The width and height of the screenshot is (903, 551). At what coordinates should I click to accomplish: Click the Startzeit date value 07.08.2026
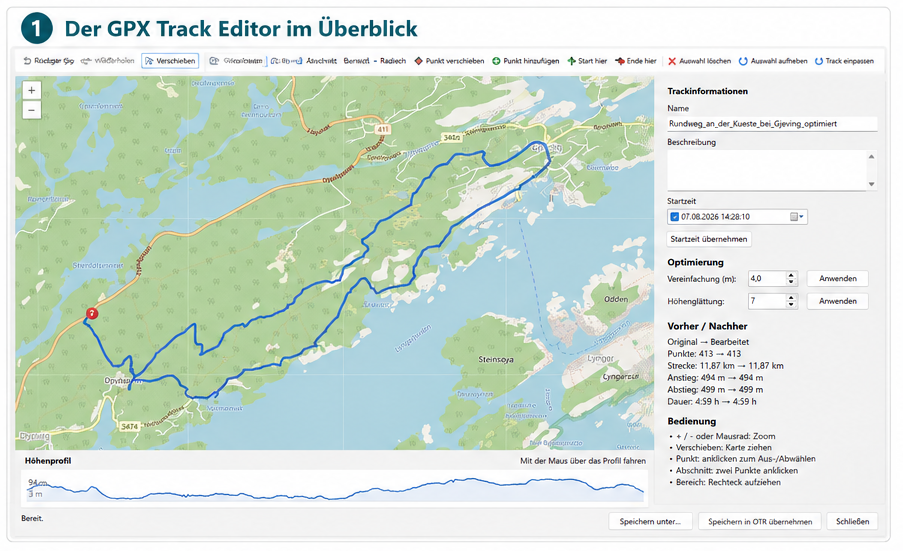[x=699, y=217]
